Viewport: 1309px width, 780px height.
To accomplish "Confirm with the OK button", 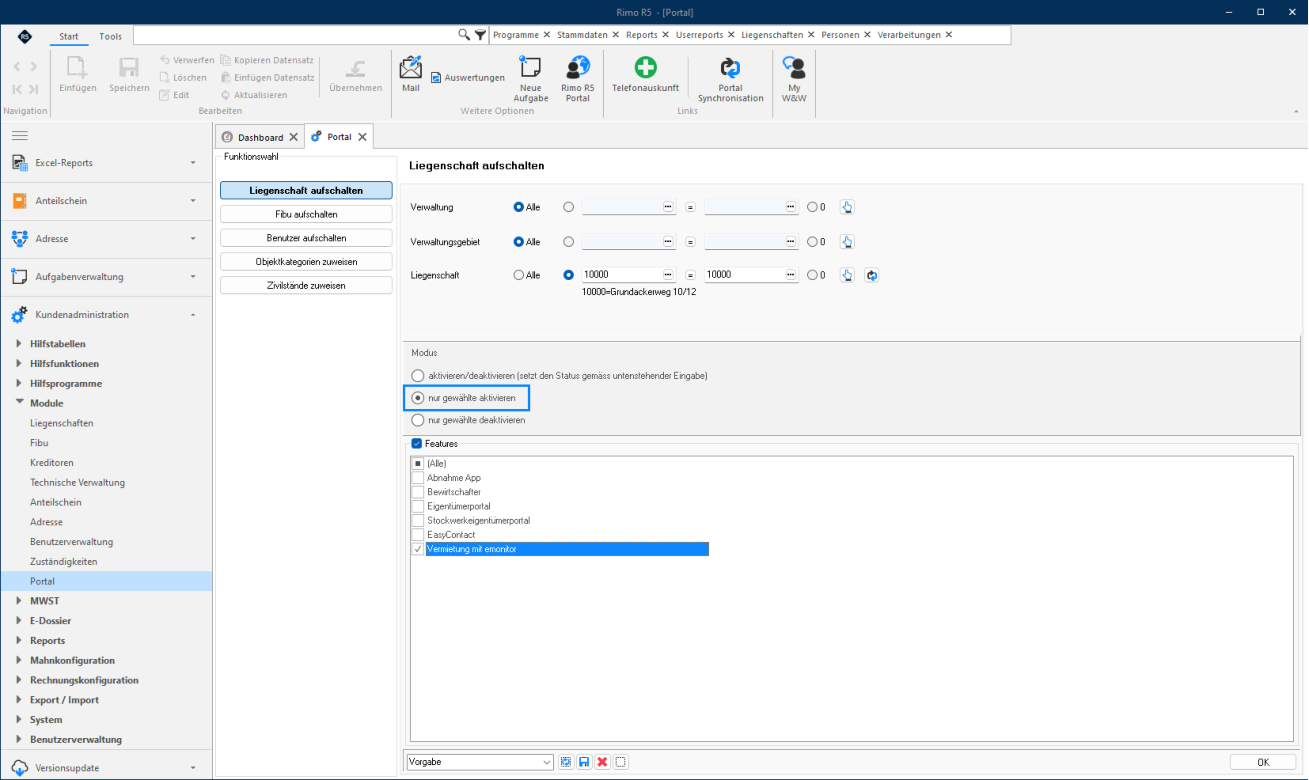I will (1262, 762).
